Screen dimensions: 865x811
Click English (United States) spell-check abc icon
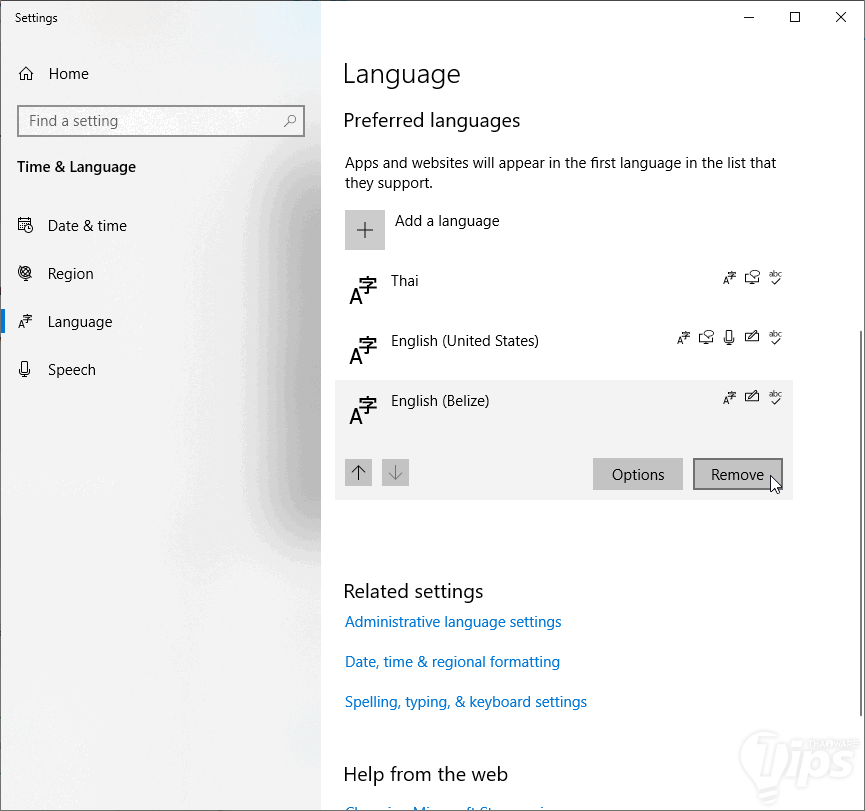pyautogui.click(x=776, y=337)
